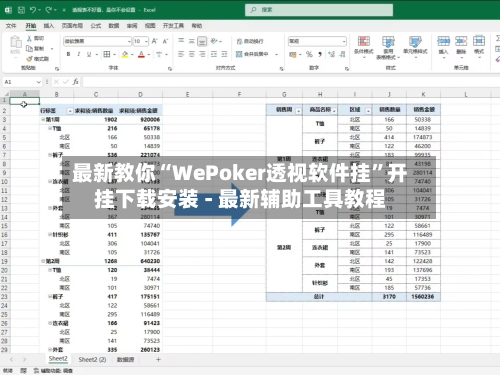
Task: Open the 区域 column filter dropdown
Action: click(x=368, y=111)
